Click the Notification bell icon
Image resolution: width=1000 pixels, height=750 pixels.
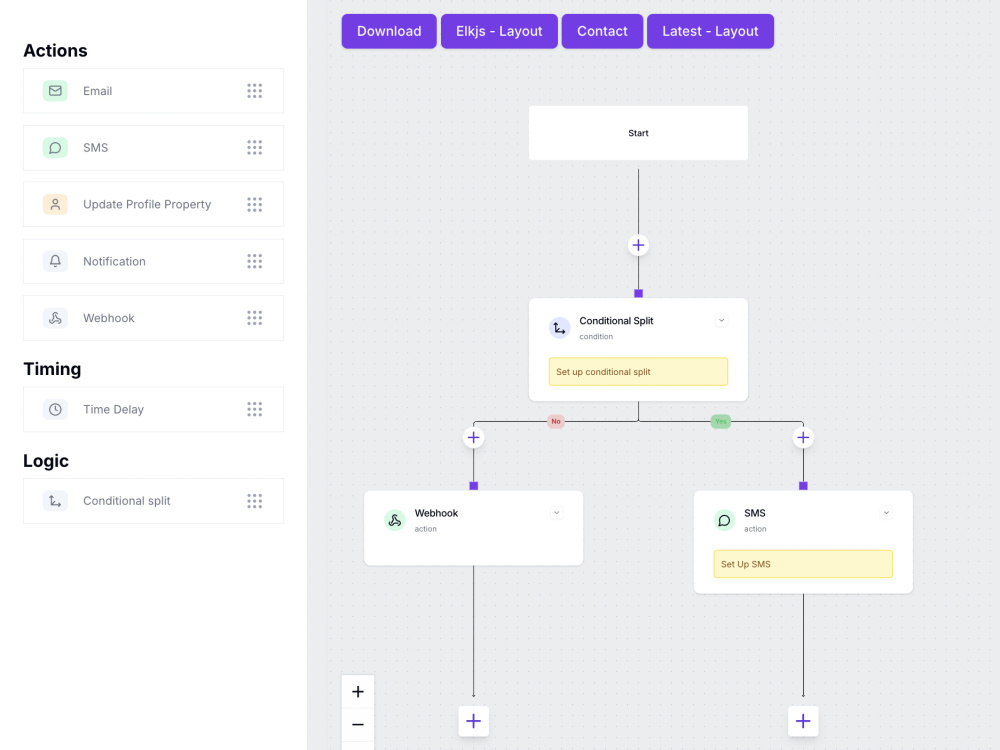tap(55, 261)
